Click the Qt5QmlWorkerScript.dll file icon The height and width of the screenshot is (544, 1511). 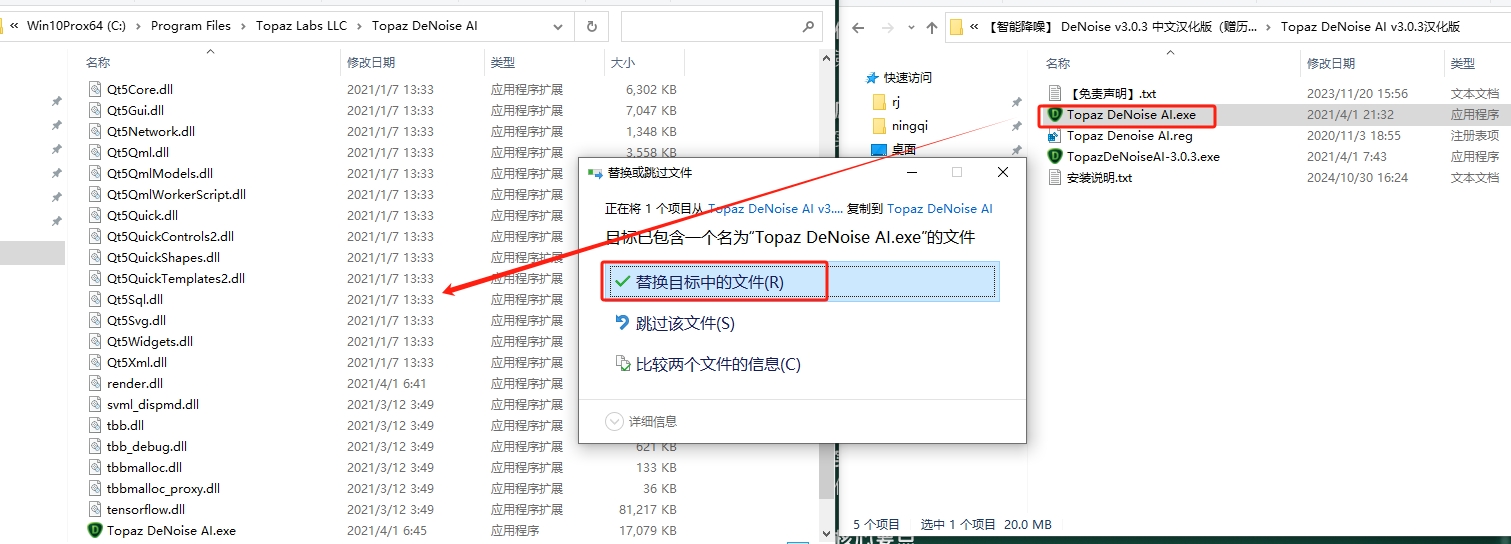click(95, 194)
